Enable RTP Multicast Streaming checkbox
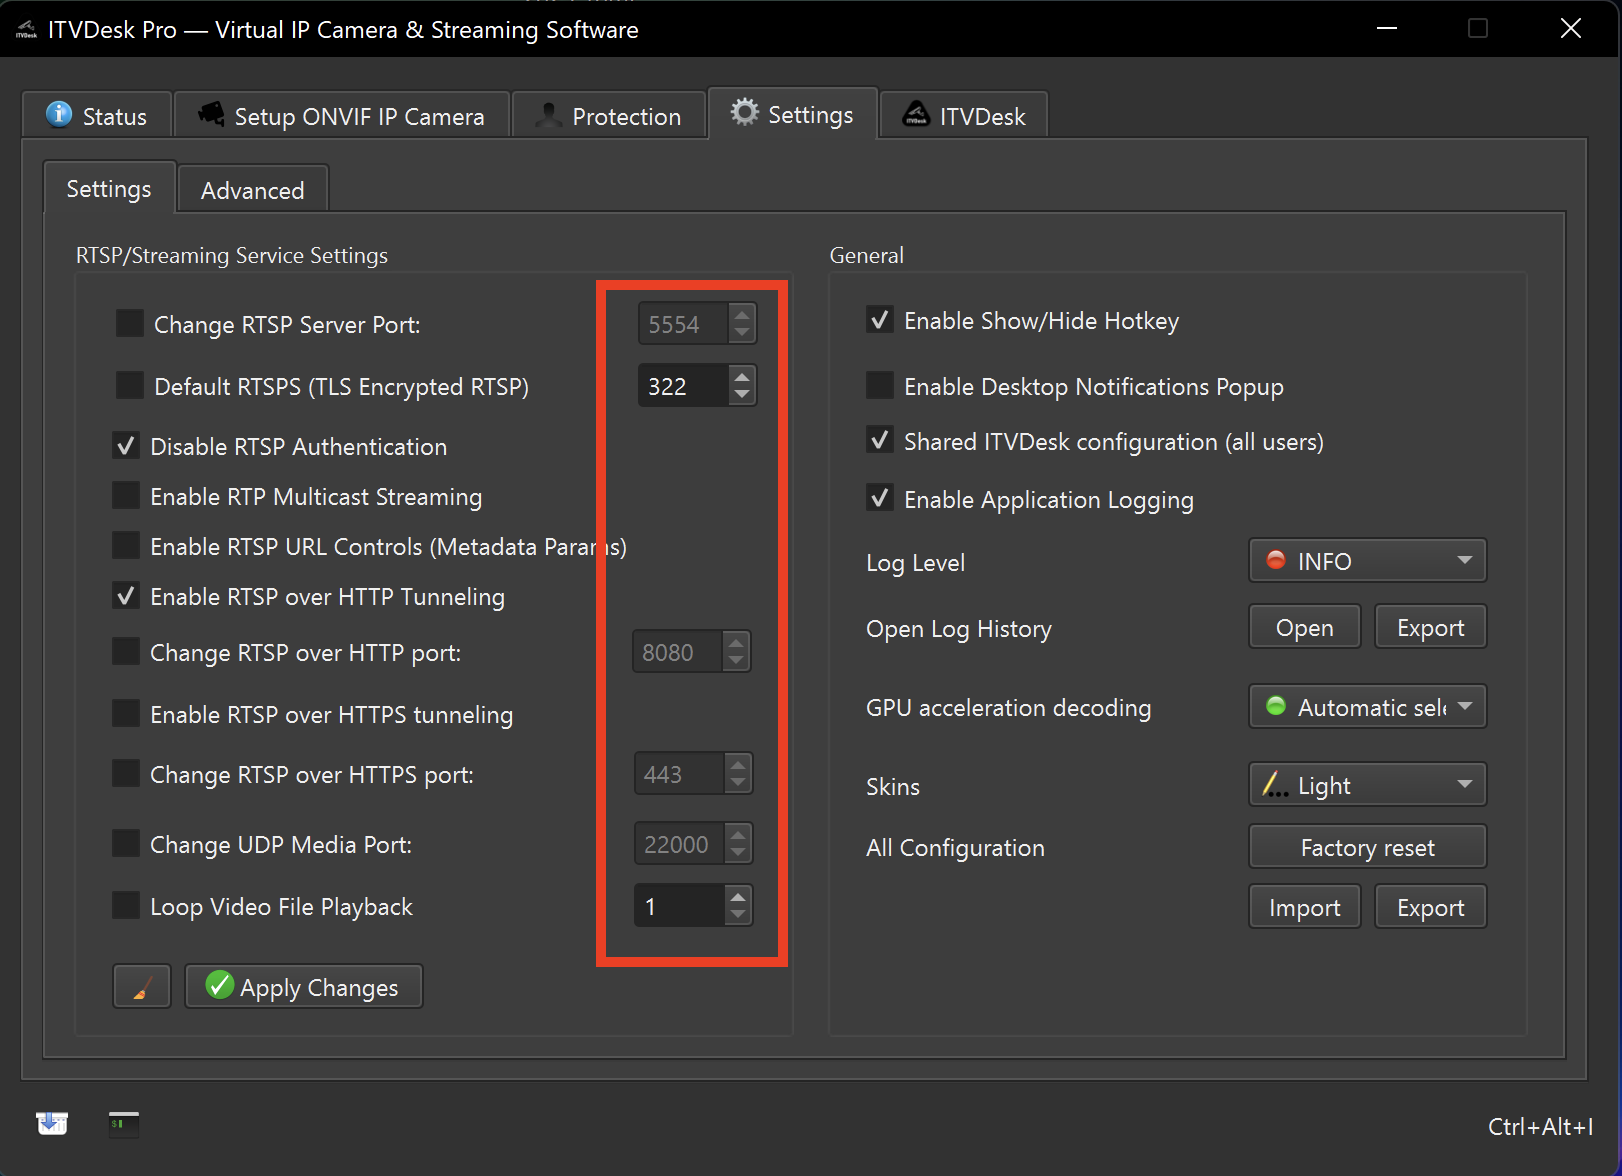 point(126,496)
